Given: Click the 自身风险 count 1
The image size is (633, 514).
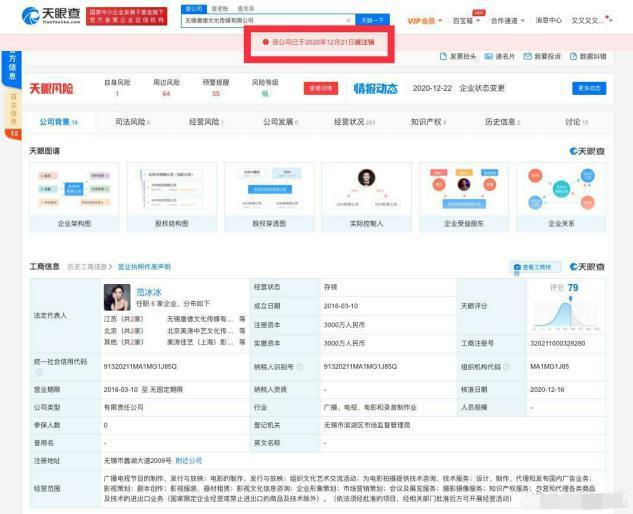Looking at the screenshot, I should [117, 94].
